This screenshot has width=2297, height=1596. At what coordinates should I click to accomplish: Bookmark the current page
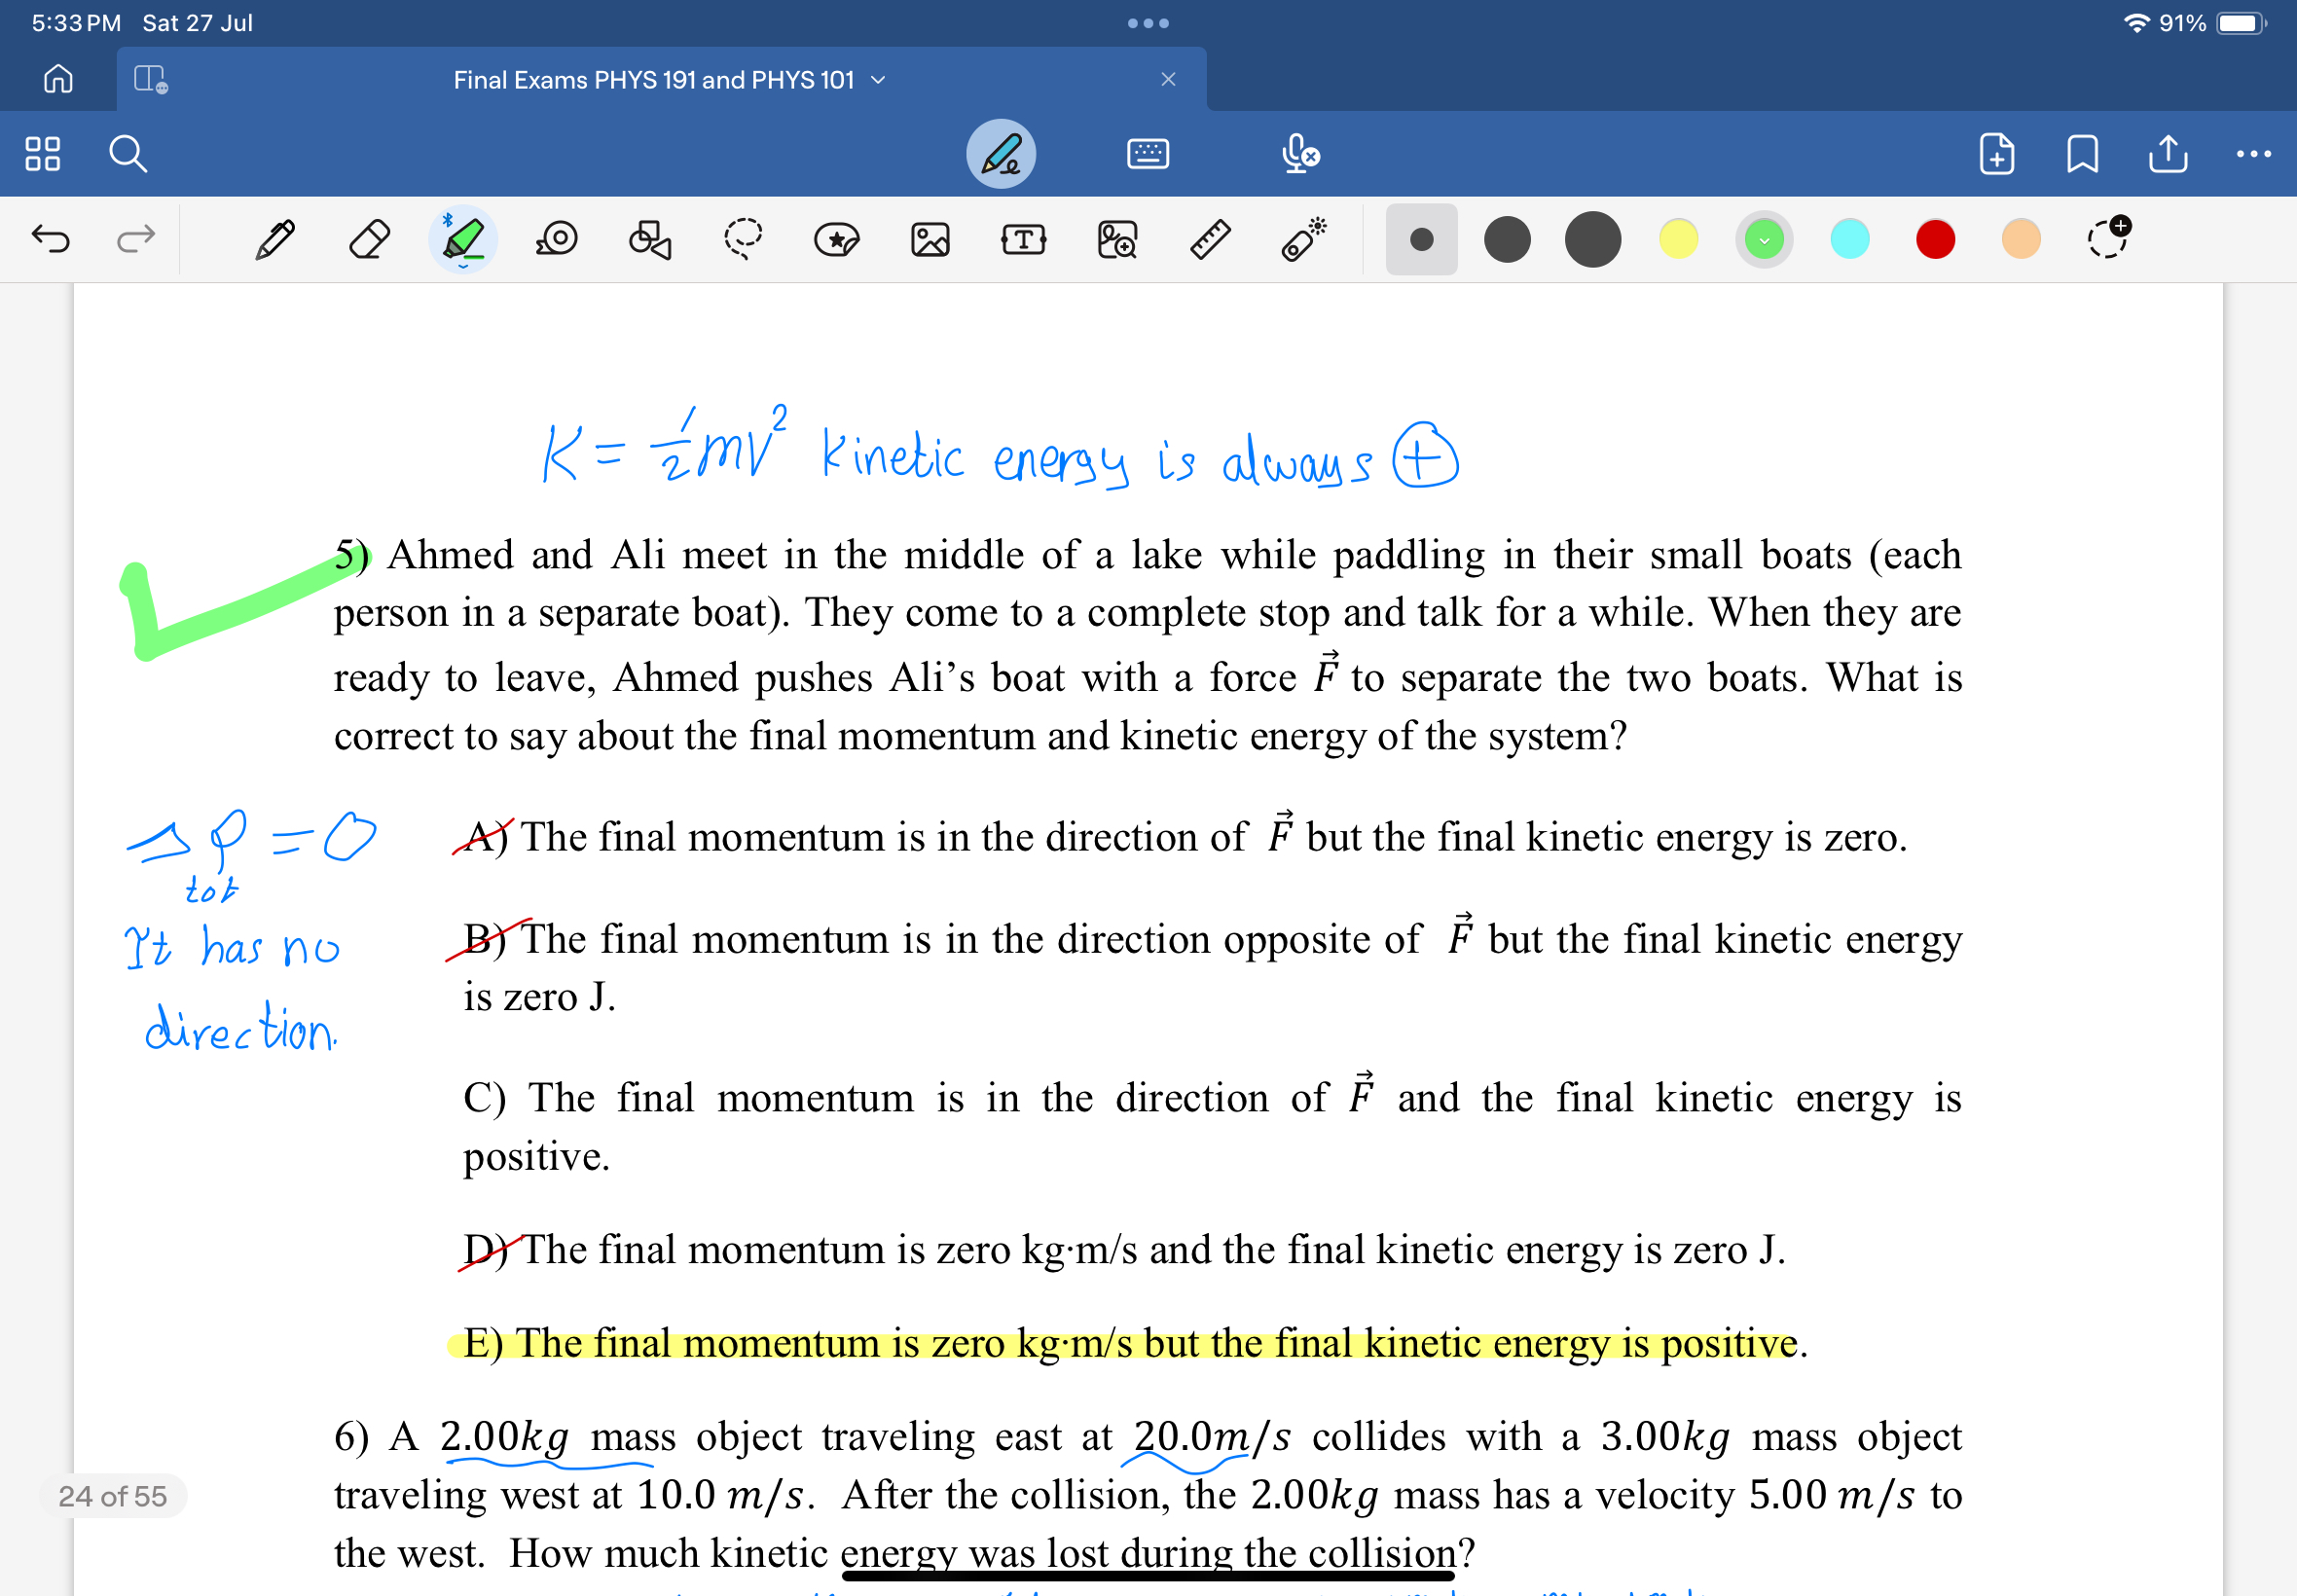2082,153
